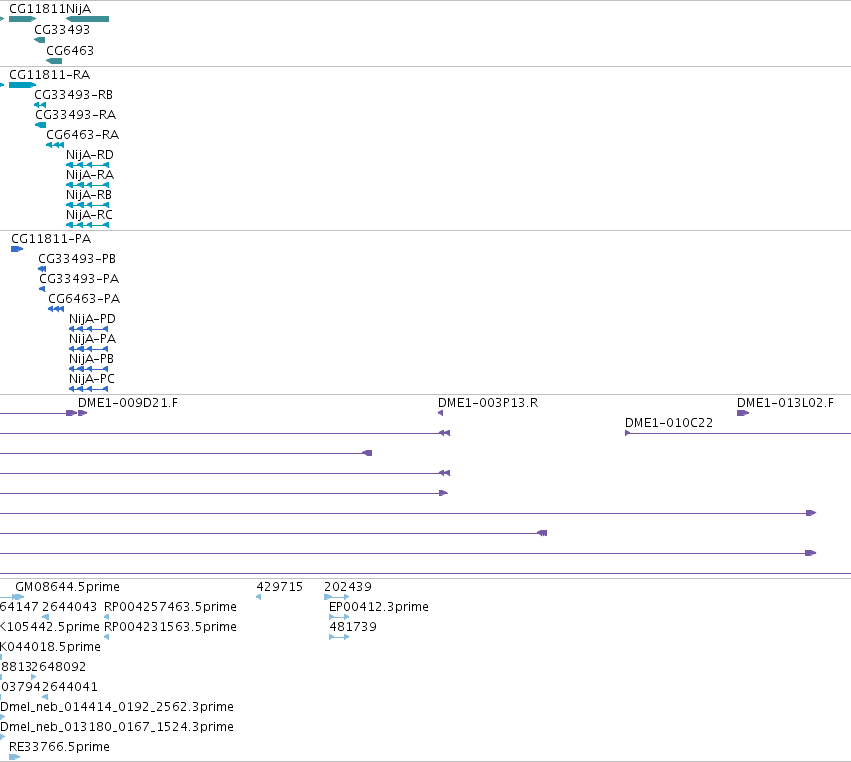The image size is (851, 762).
Task: Click the small purple arrow under DME1-003P13.R
Action: pos(441,414)
